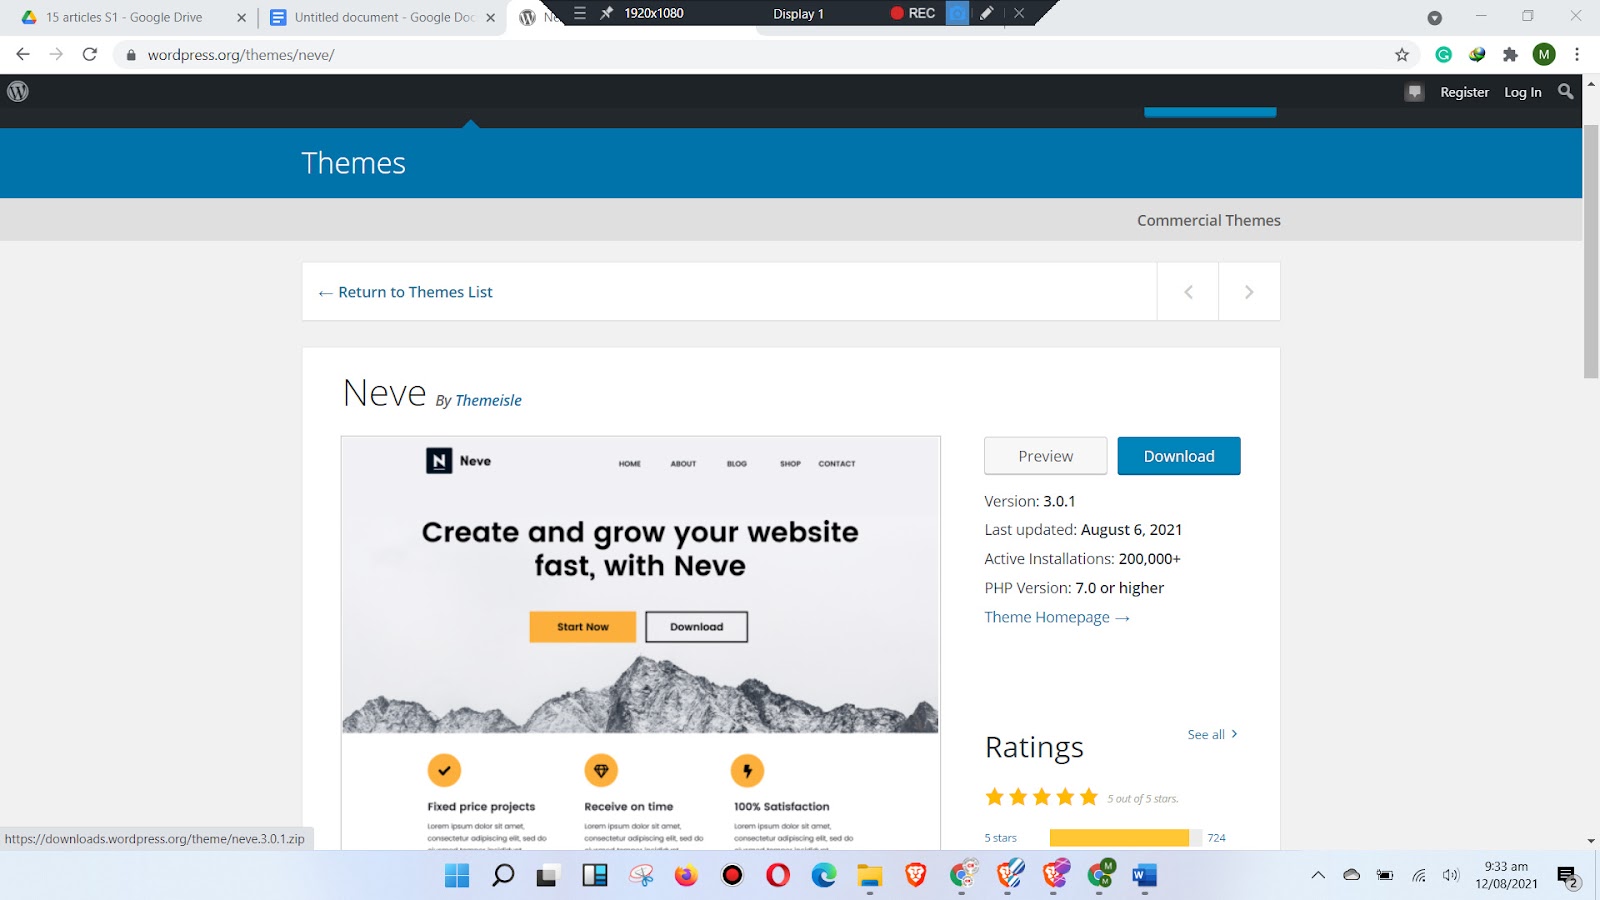1600x900 pixels.
Task: Show hidden tray icons chevron
Action: 1318,875
